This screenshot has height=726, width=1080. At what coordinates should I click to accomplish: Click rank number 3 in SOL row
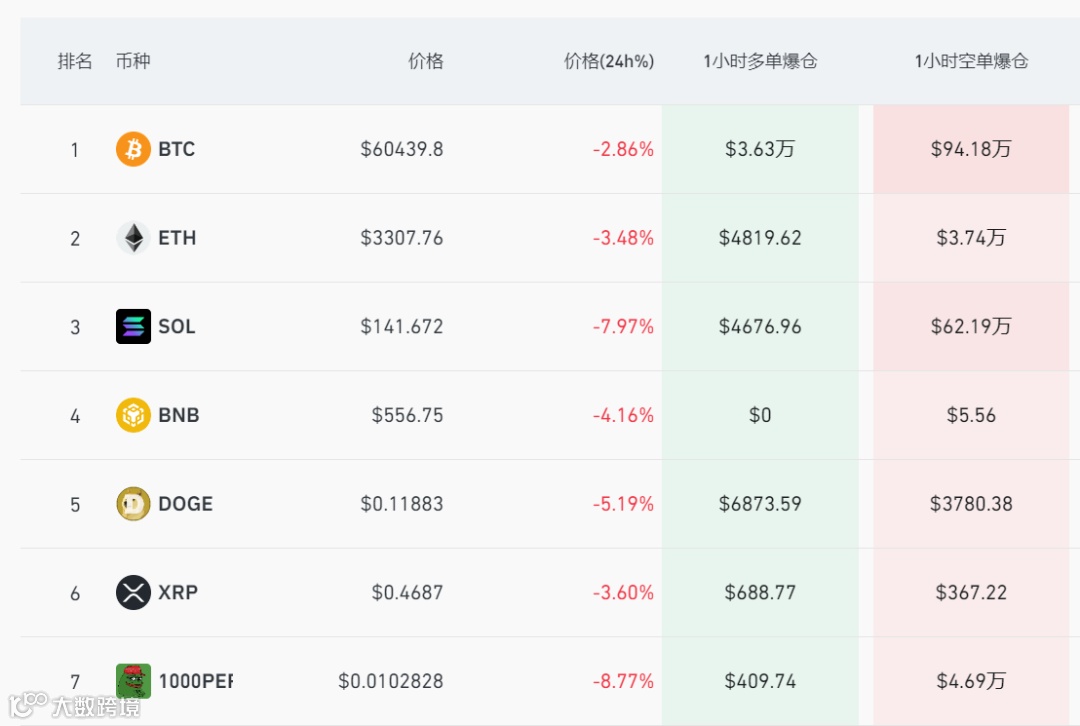click(75, 327)
